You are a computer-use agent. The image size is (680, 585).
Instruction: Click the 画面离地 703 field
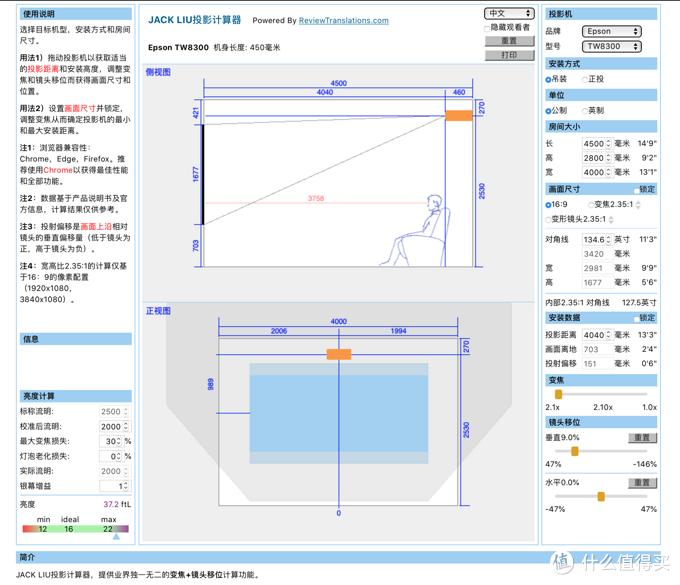pyautogui.click(x=597, y=349)
